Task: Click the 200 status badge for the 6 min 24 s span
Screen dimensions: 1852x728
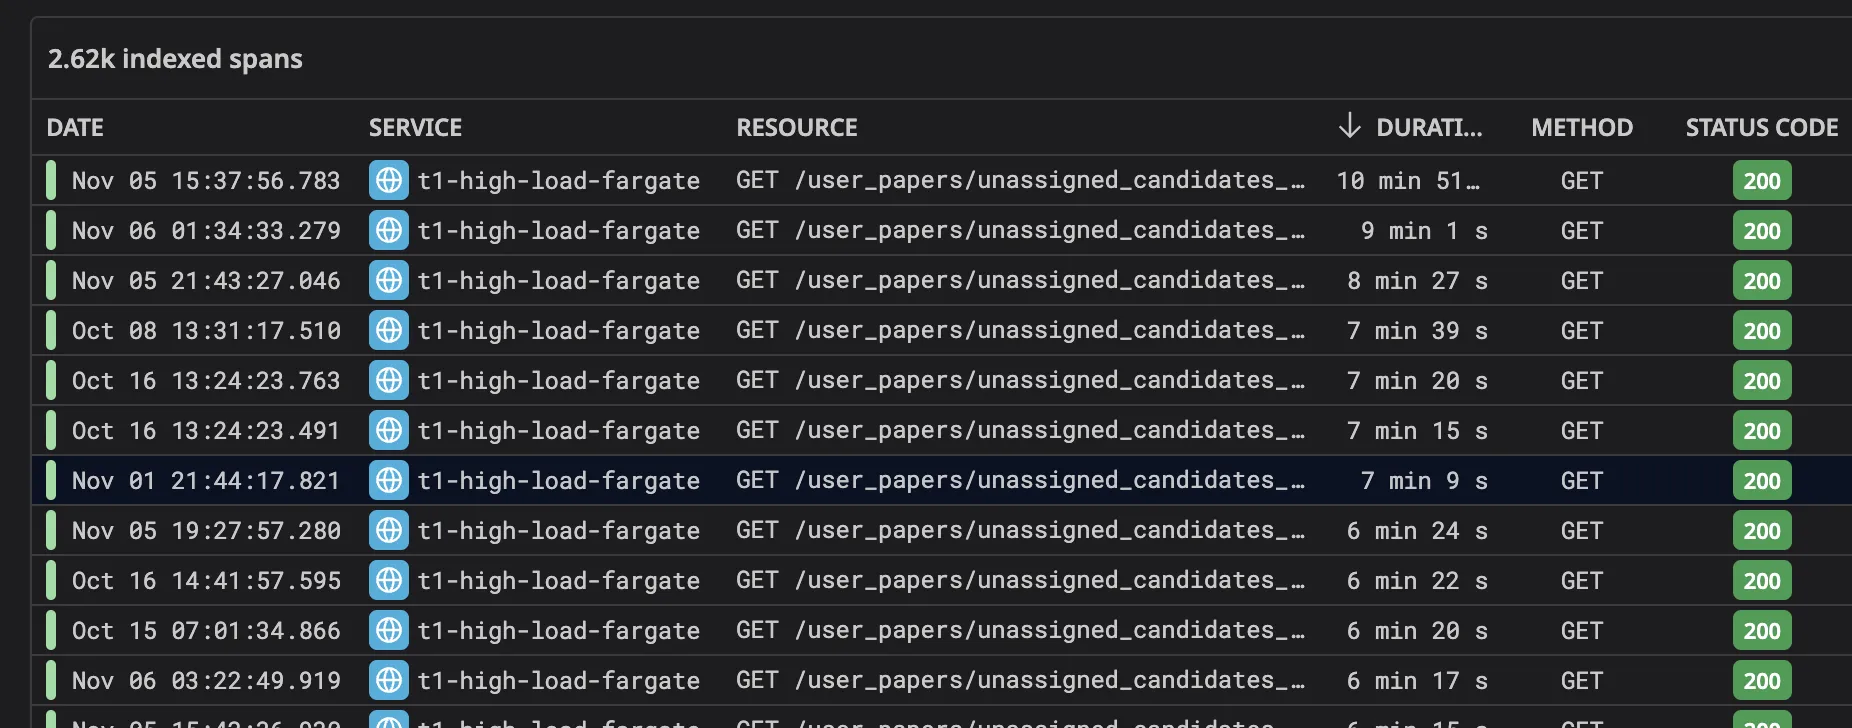Action: pyautogui.click(x=1762, y=531)
